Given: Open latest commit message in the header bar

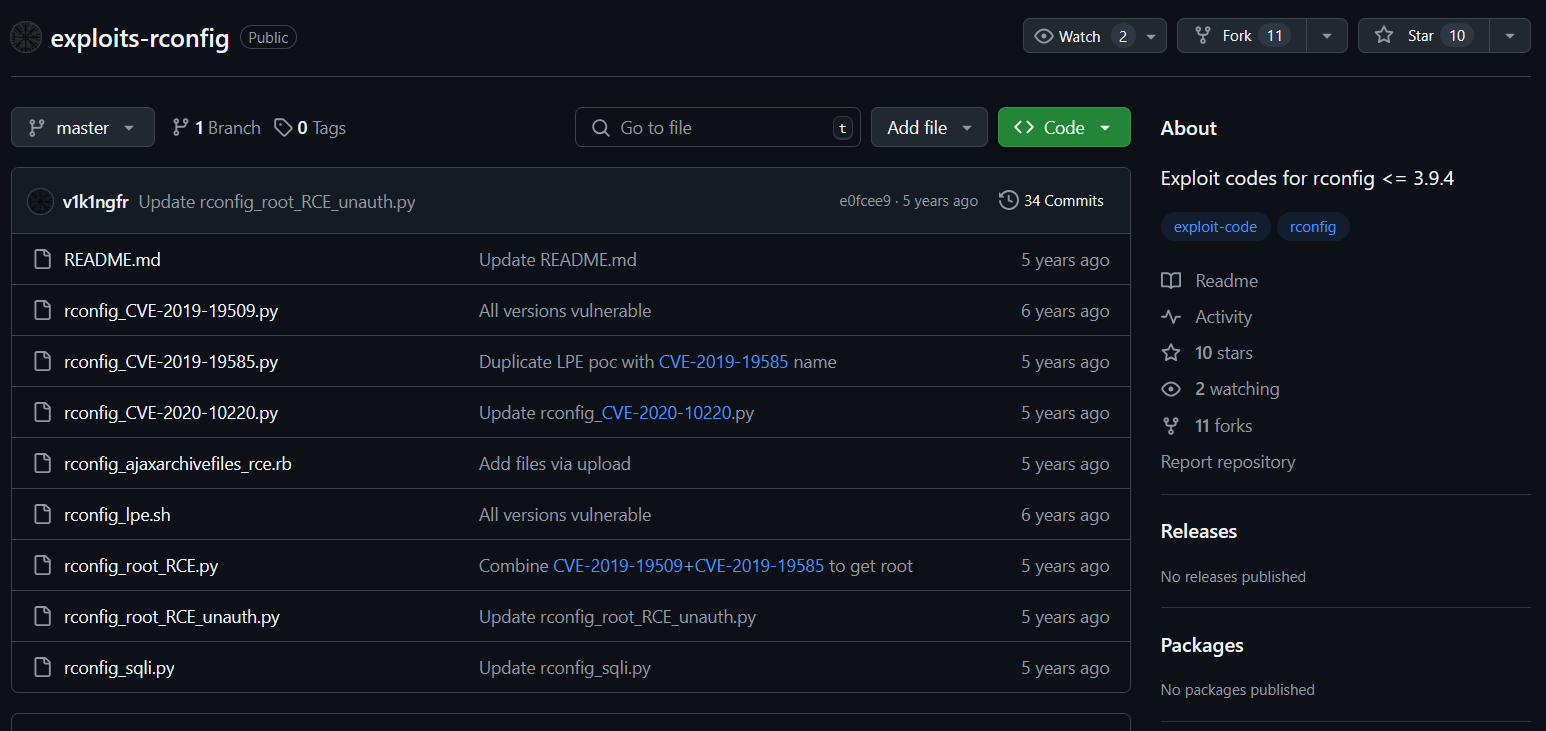Looking at the screenshot, I should (277, 202).
